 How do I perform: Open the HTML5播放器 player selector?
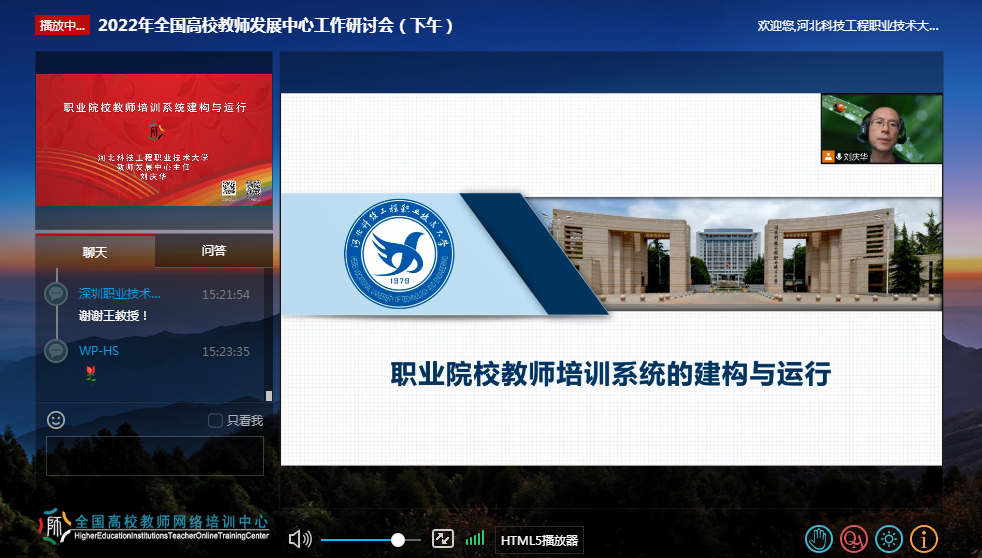(539, 540)
